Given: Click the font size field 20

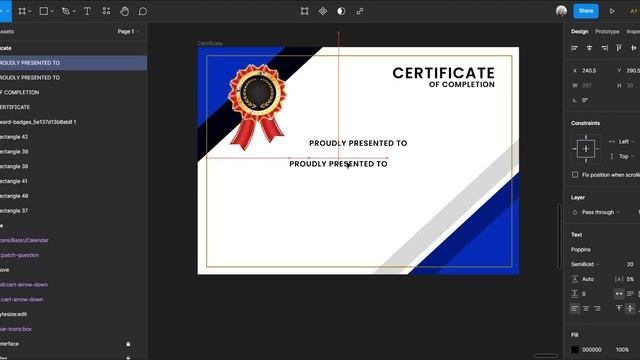Looking at the screenshot, I should [x=630, y=264].
